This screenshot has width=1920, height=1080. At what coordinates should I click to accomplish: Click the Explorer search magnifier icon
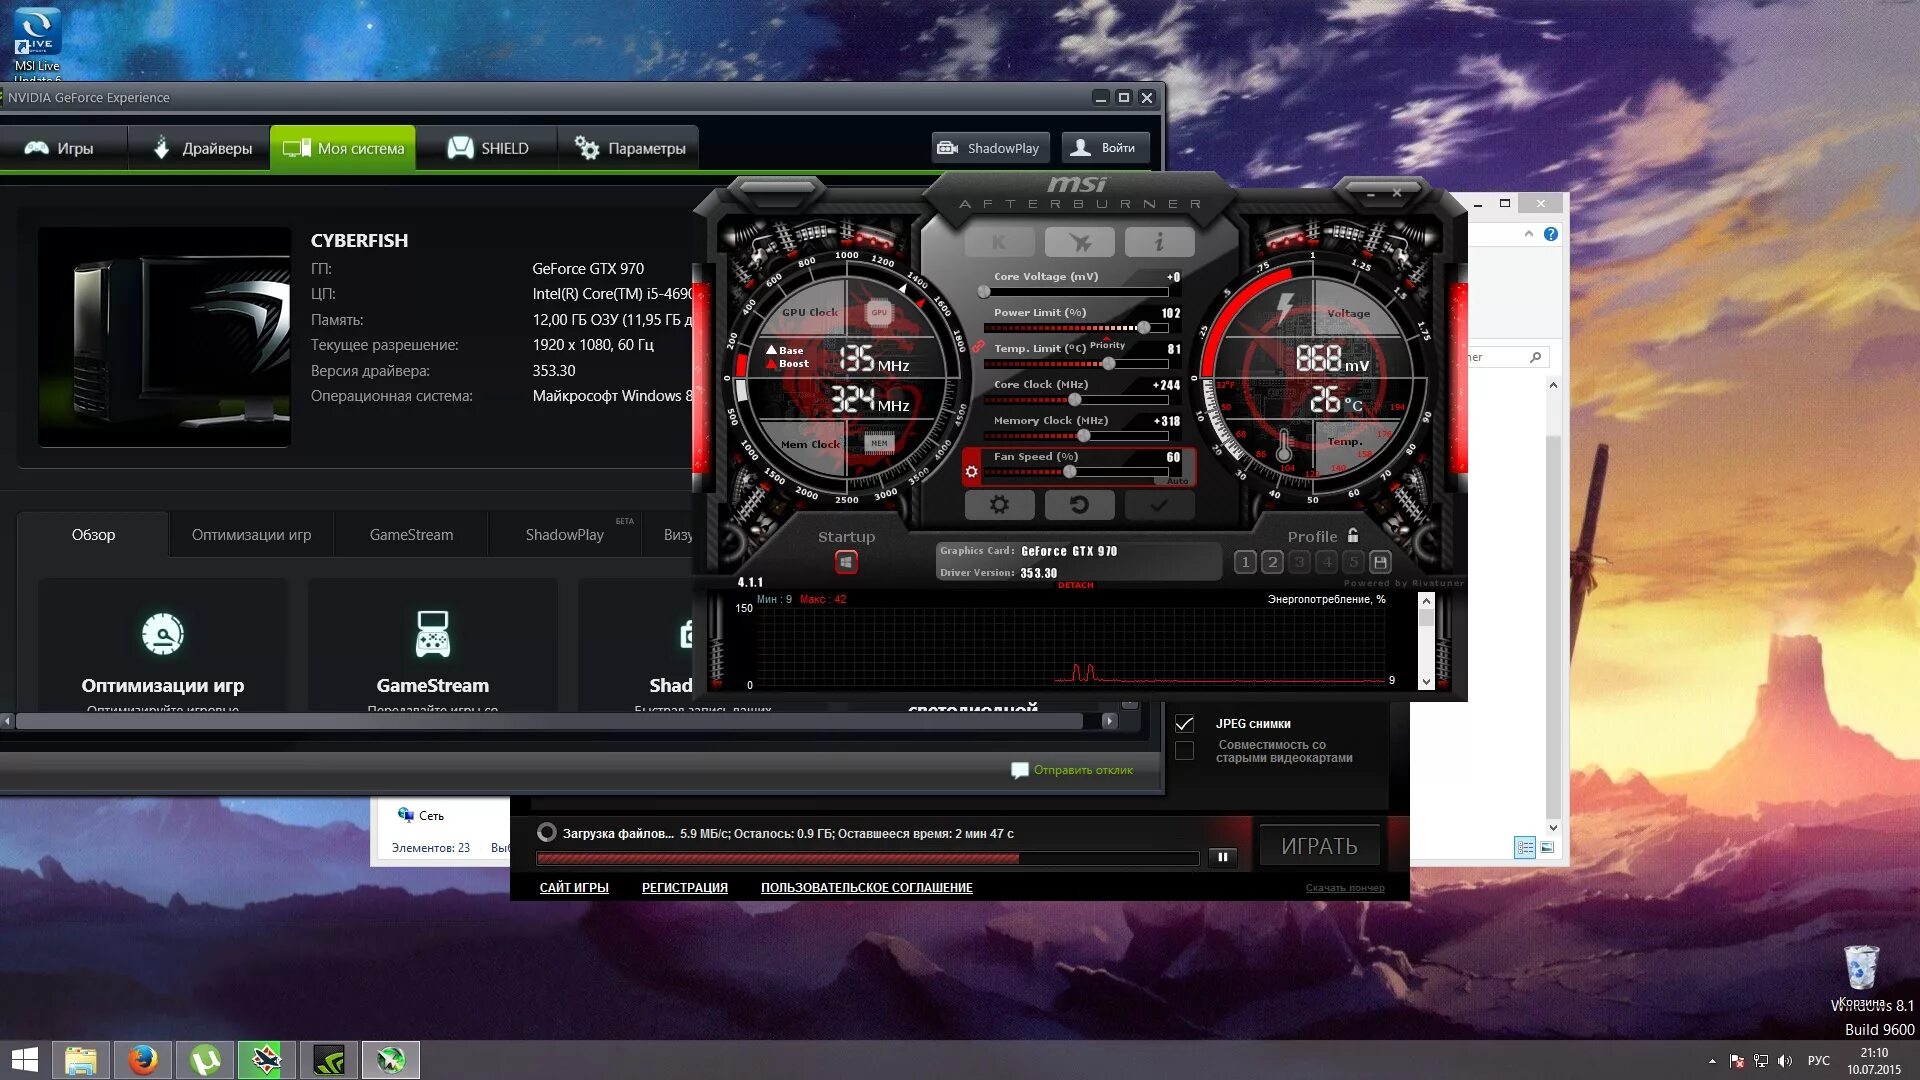pos(1535,357)
